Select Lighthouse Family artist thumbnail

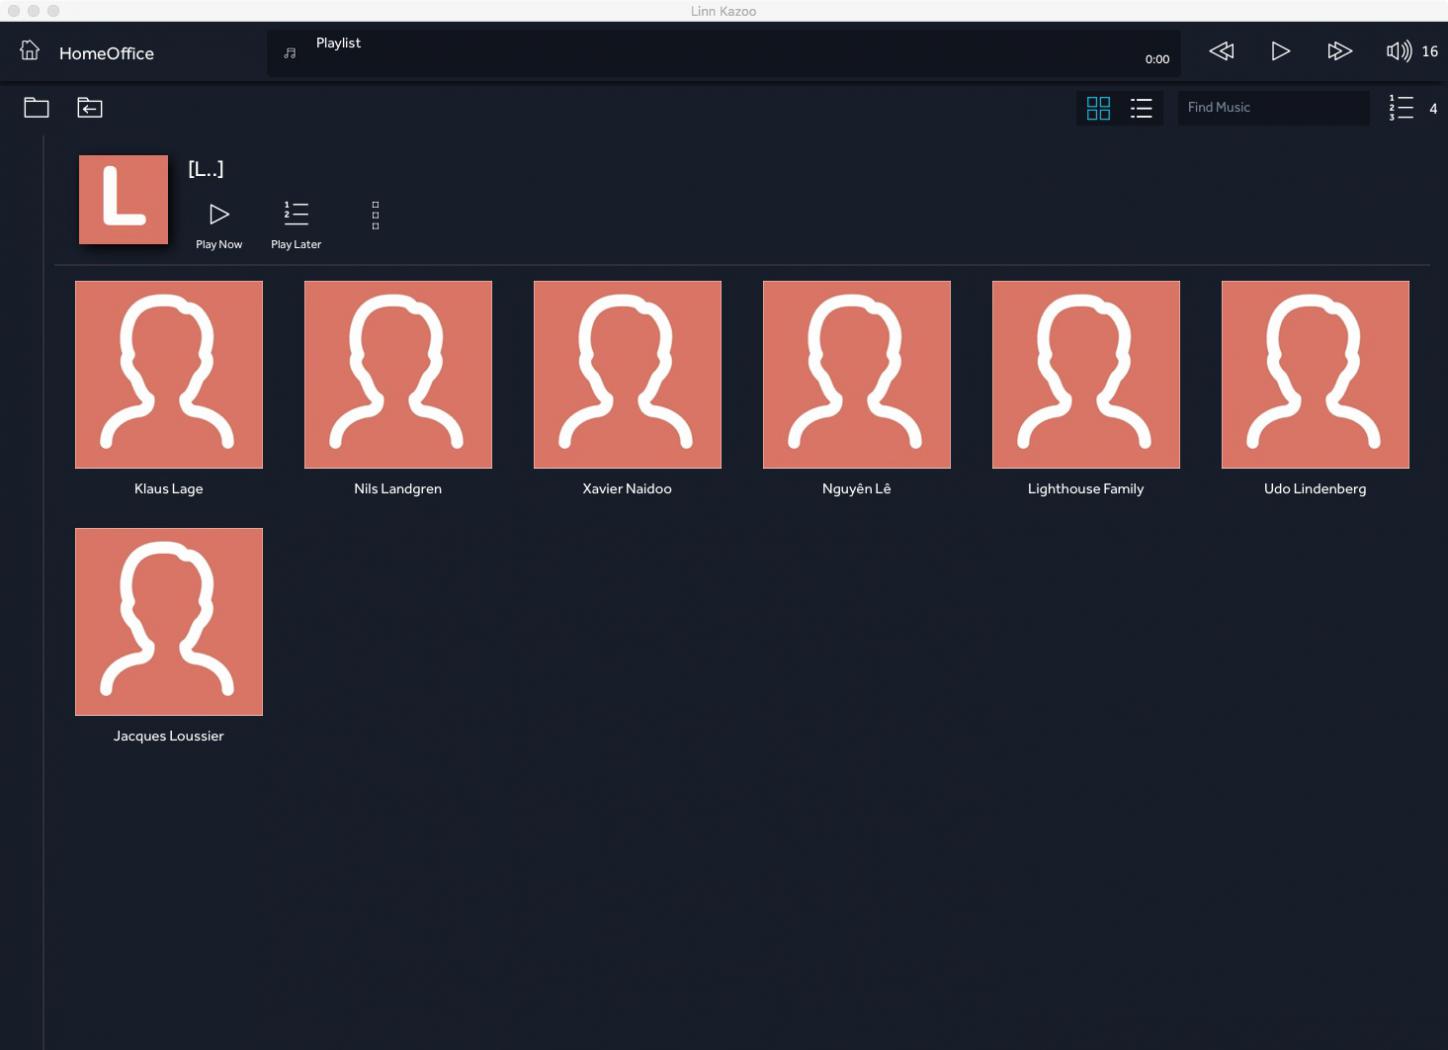click(x=1085, y=375)
